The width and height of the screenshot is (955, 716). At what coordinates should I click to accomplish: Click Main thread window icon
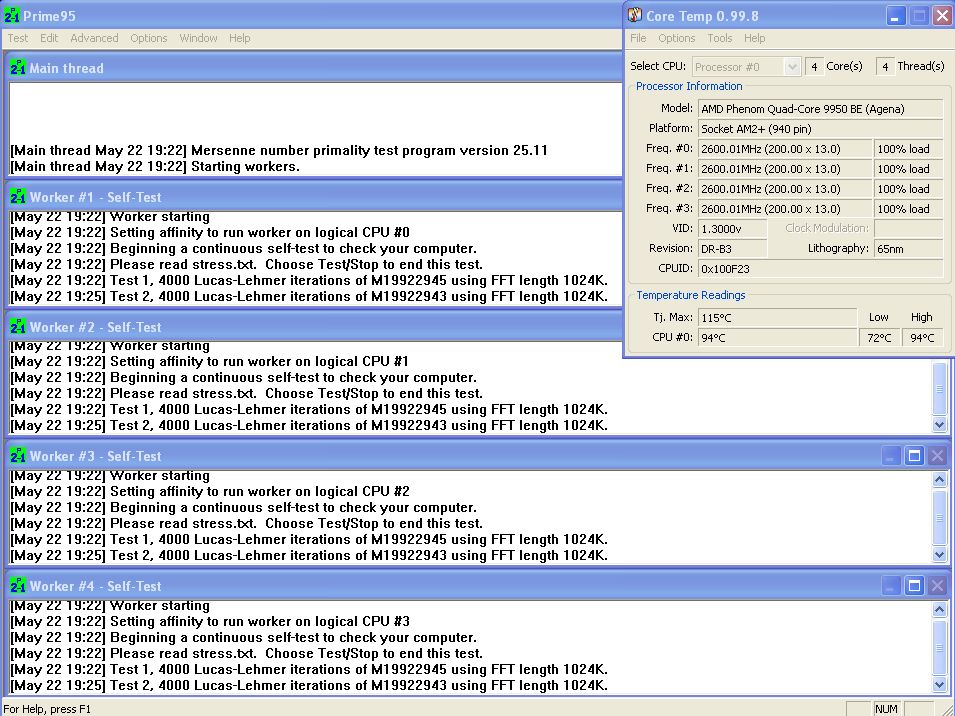[x=18, y=68]
